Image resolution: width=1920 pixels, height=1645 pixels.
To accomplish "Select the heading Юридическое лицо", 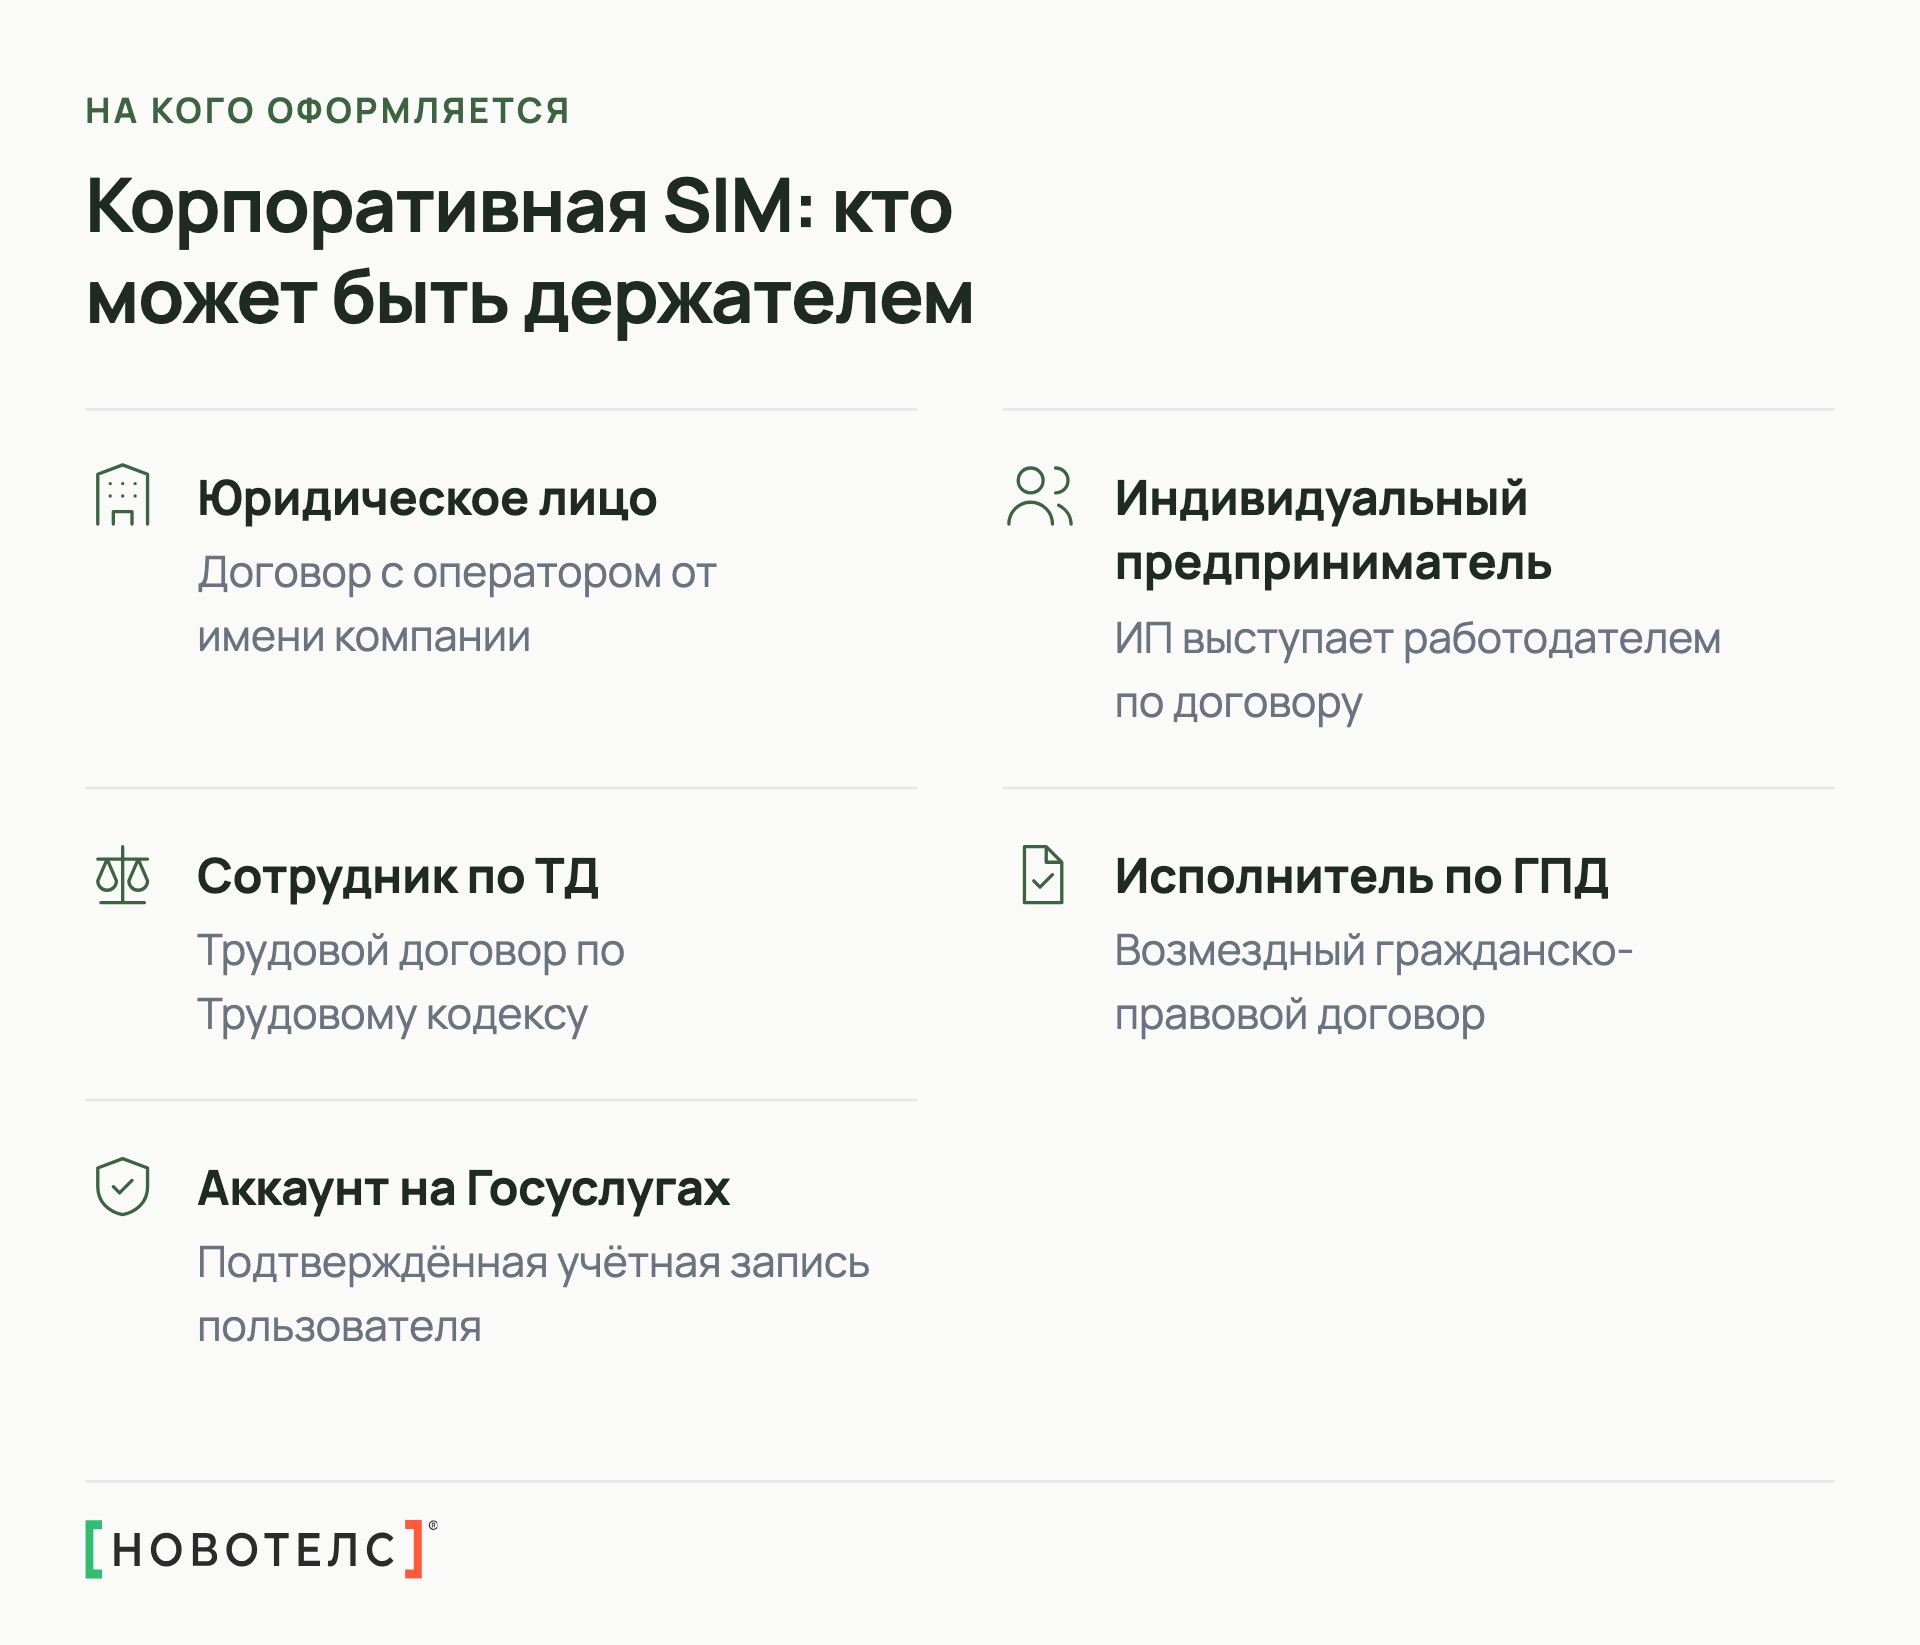I will click(x=427, y=498).
